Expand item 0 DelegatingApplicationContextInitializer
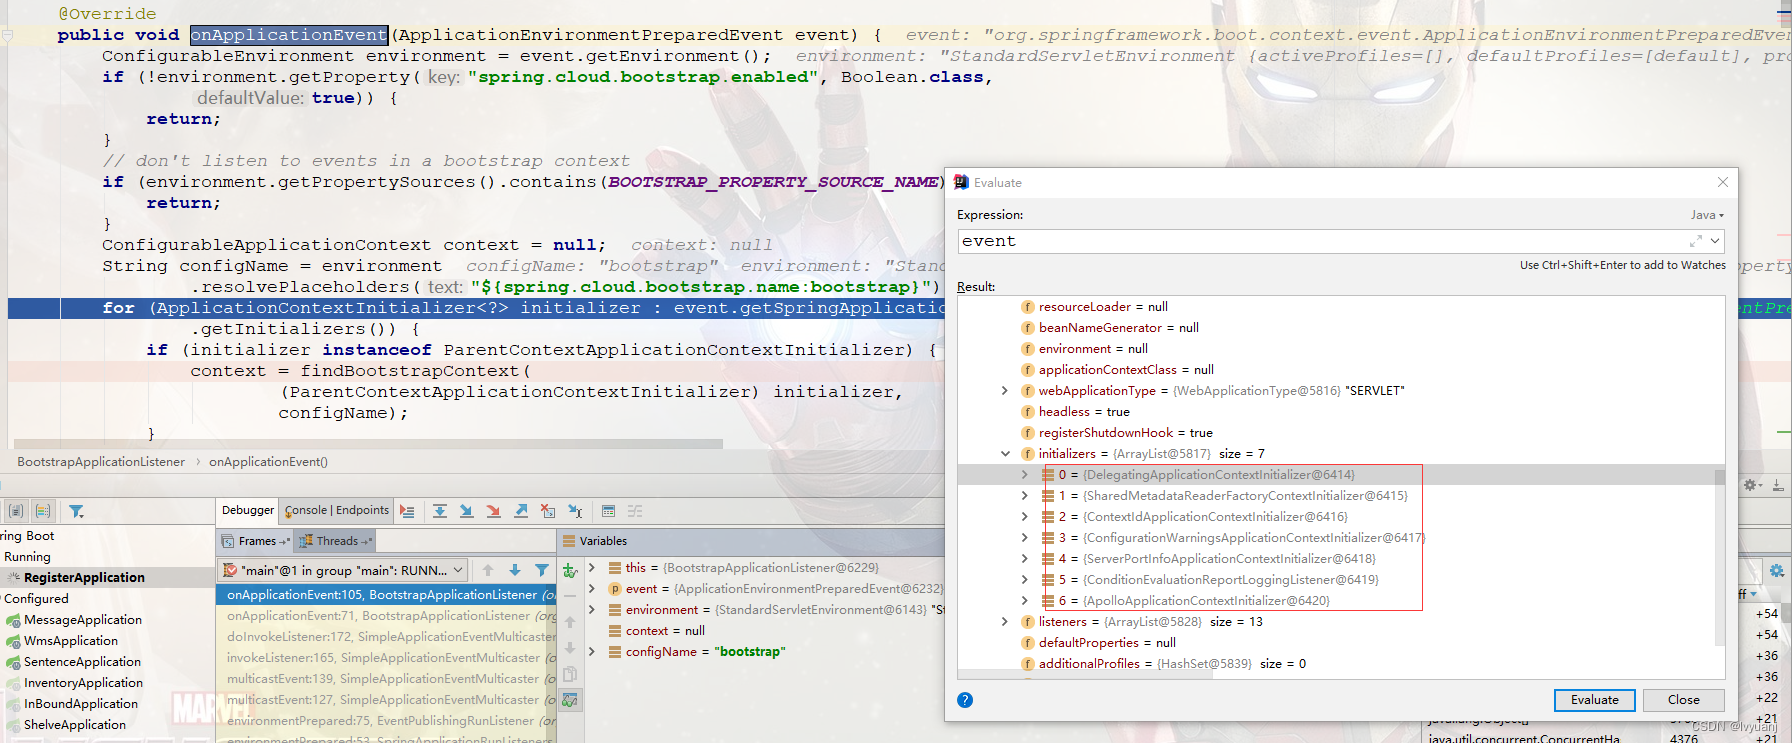This screenshot has height=743, width=1792. 1024,475
